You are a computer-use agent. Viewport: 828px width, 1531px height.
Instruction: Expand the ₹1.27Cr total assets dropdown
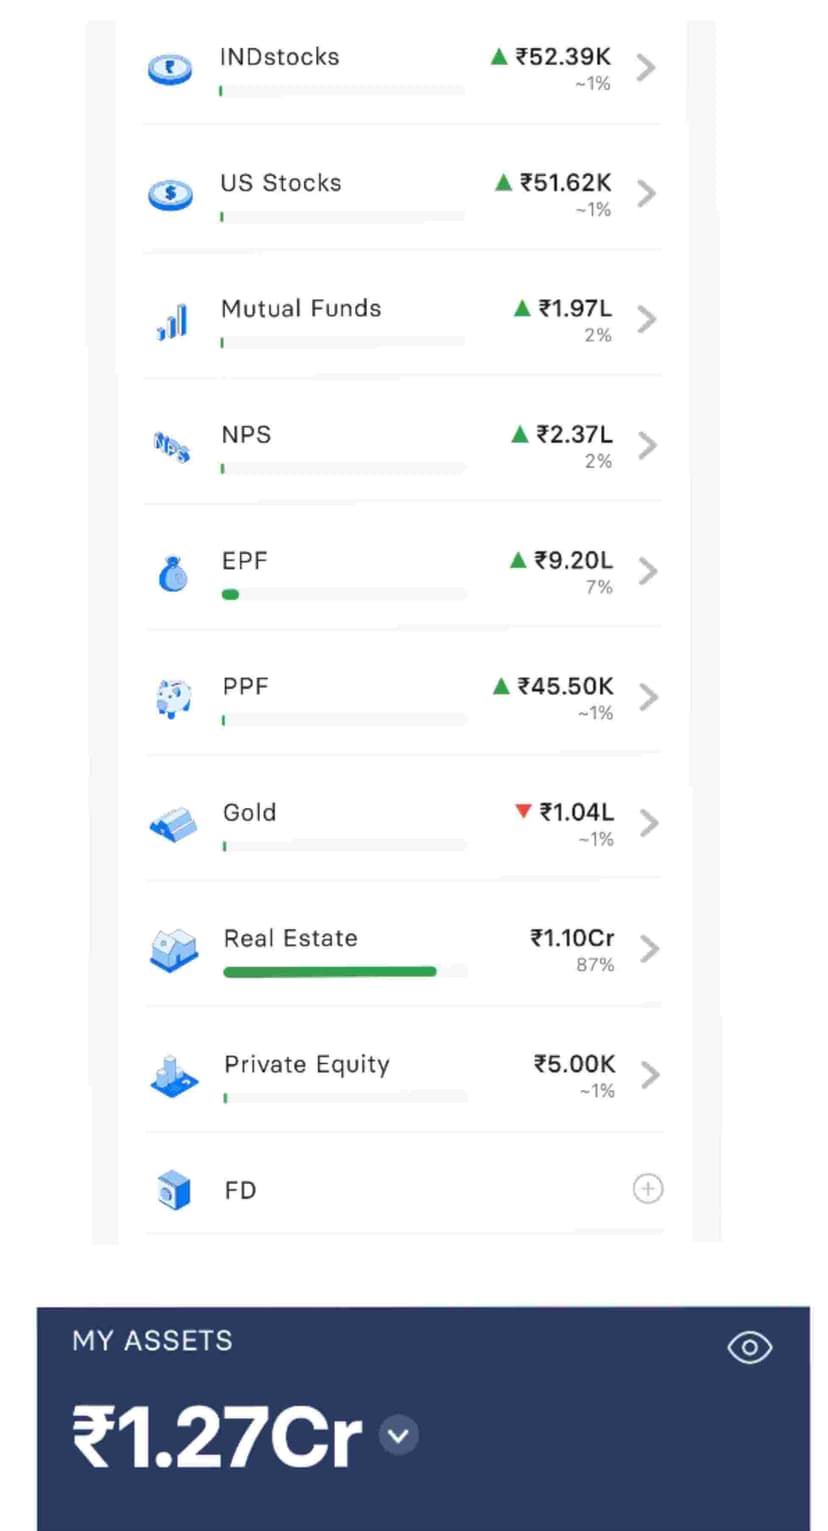point(399,1436)
